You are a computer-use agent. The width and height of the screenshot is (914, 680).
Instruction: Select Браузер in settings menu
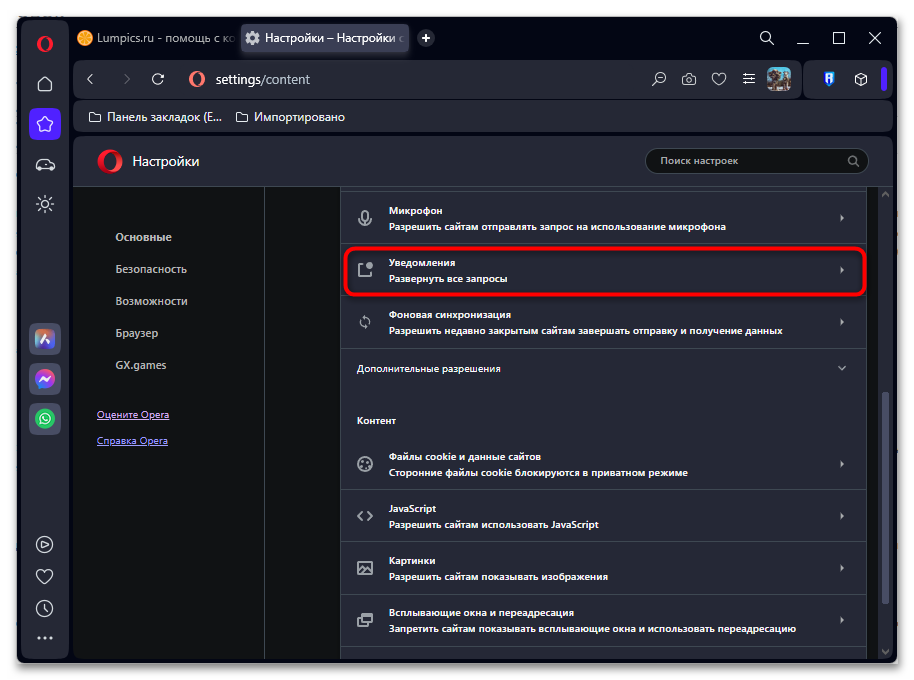[x=137, y=333]
